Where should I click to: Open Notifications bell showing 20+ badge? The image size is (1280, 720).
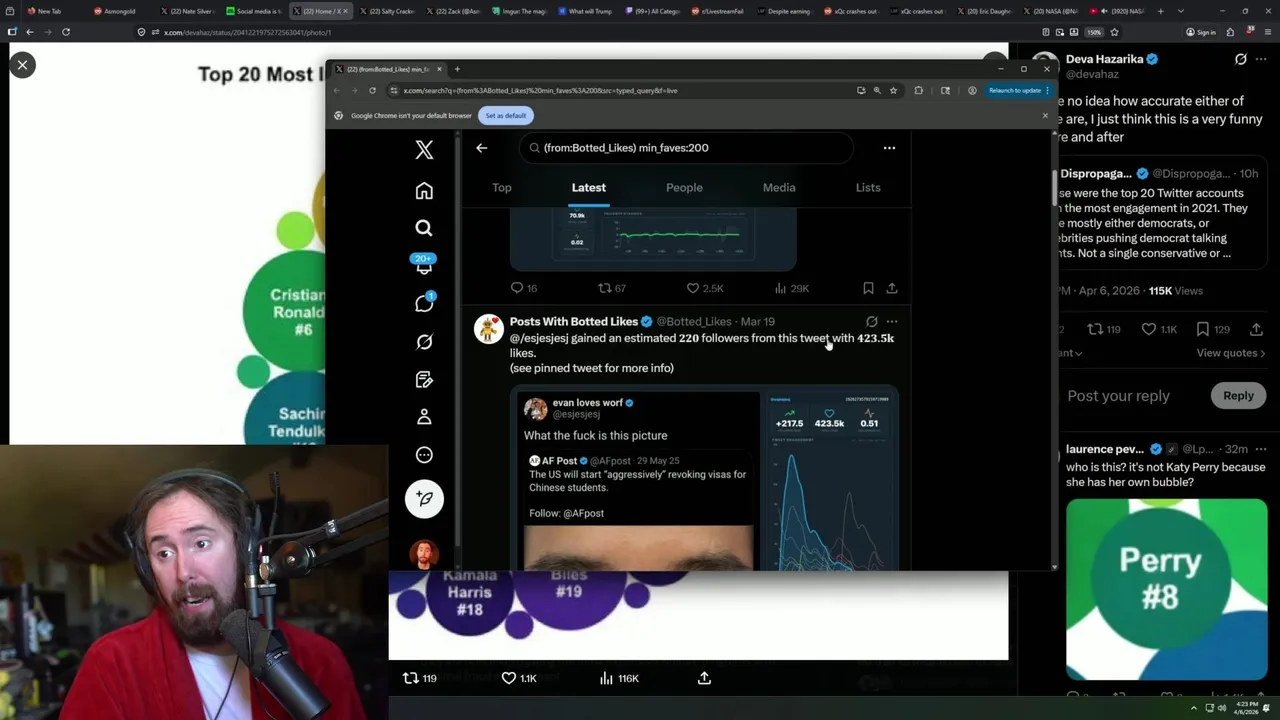coord(424,265)
